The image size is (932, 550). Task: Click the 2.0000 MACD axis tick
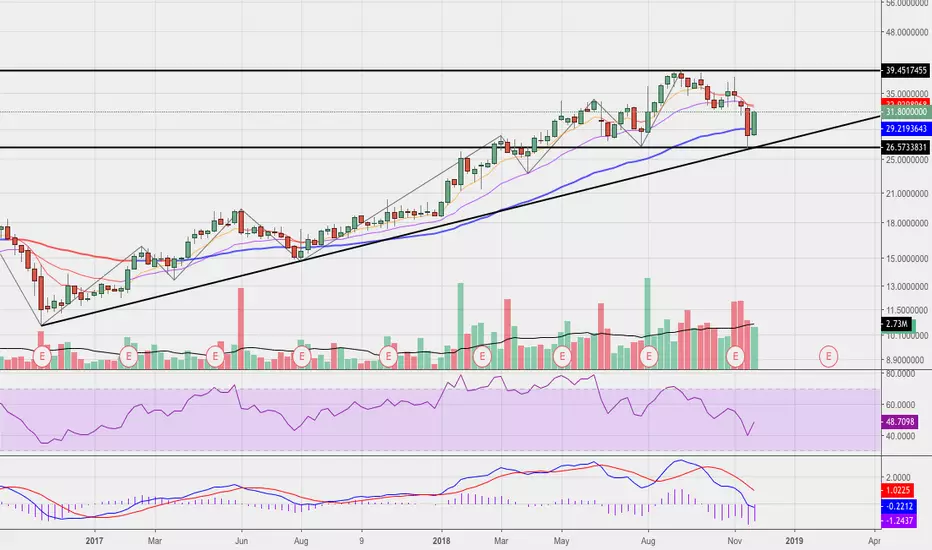pyautogui.click(x=898, y=477)
